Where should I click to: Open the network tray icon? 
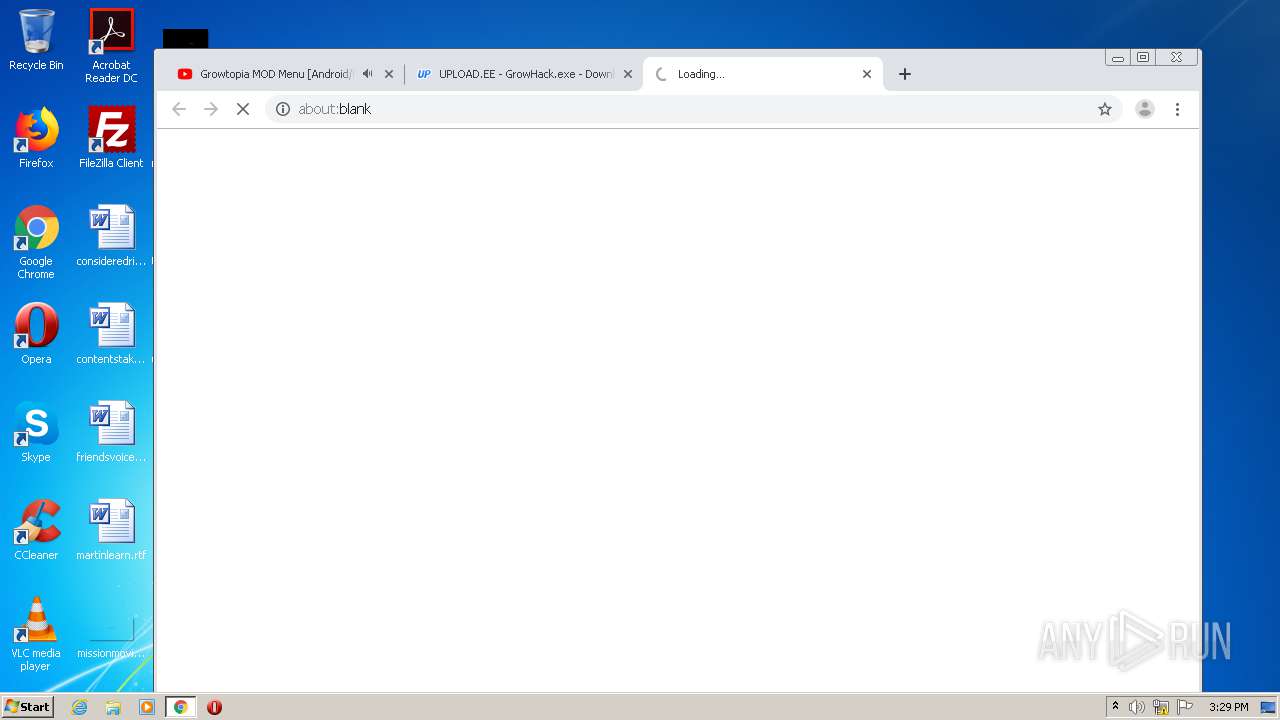click(1161, 707)
